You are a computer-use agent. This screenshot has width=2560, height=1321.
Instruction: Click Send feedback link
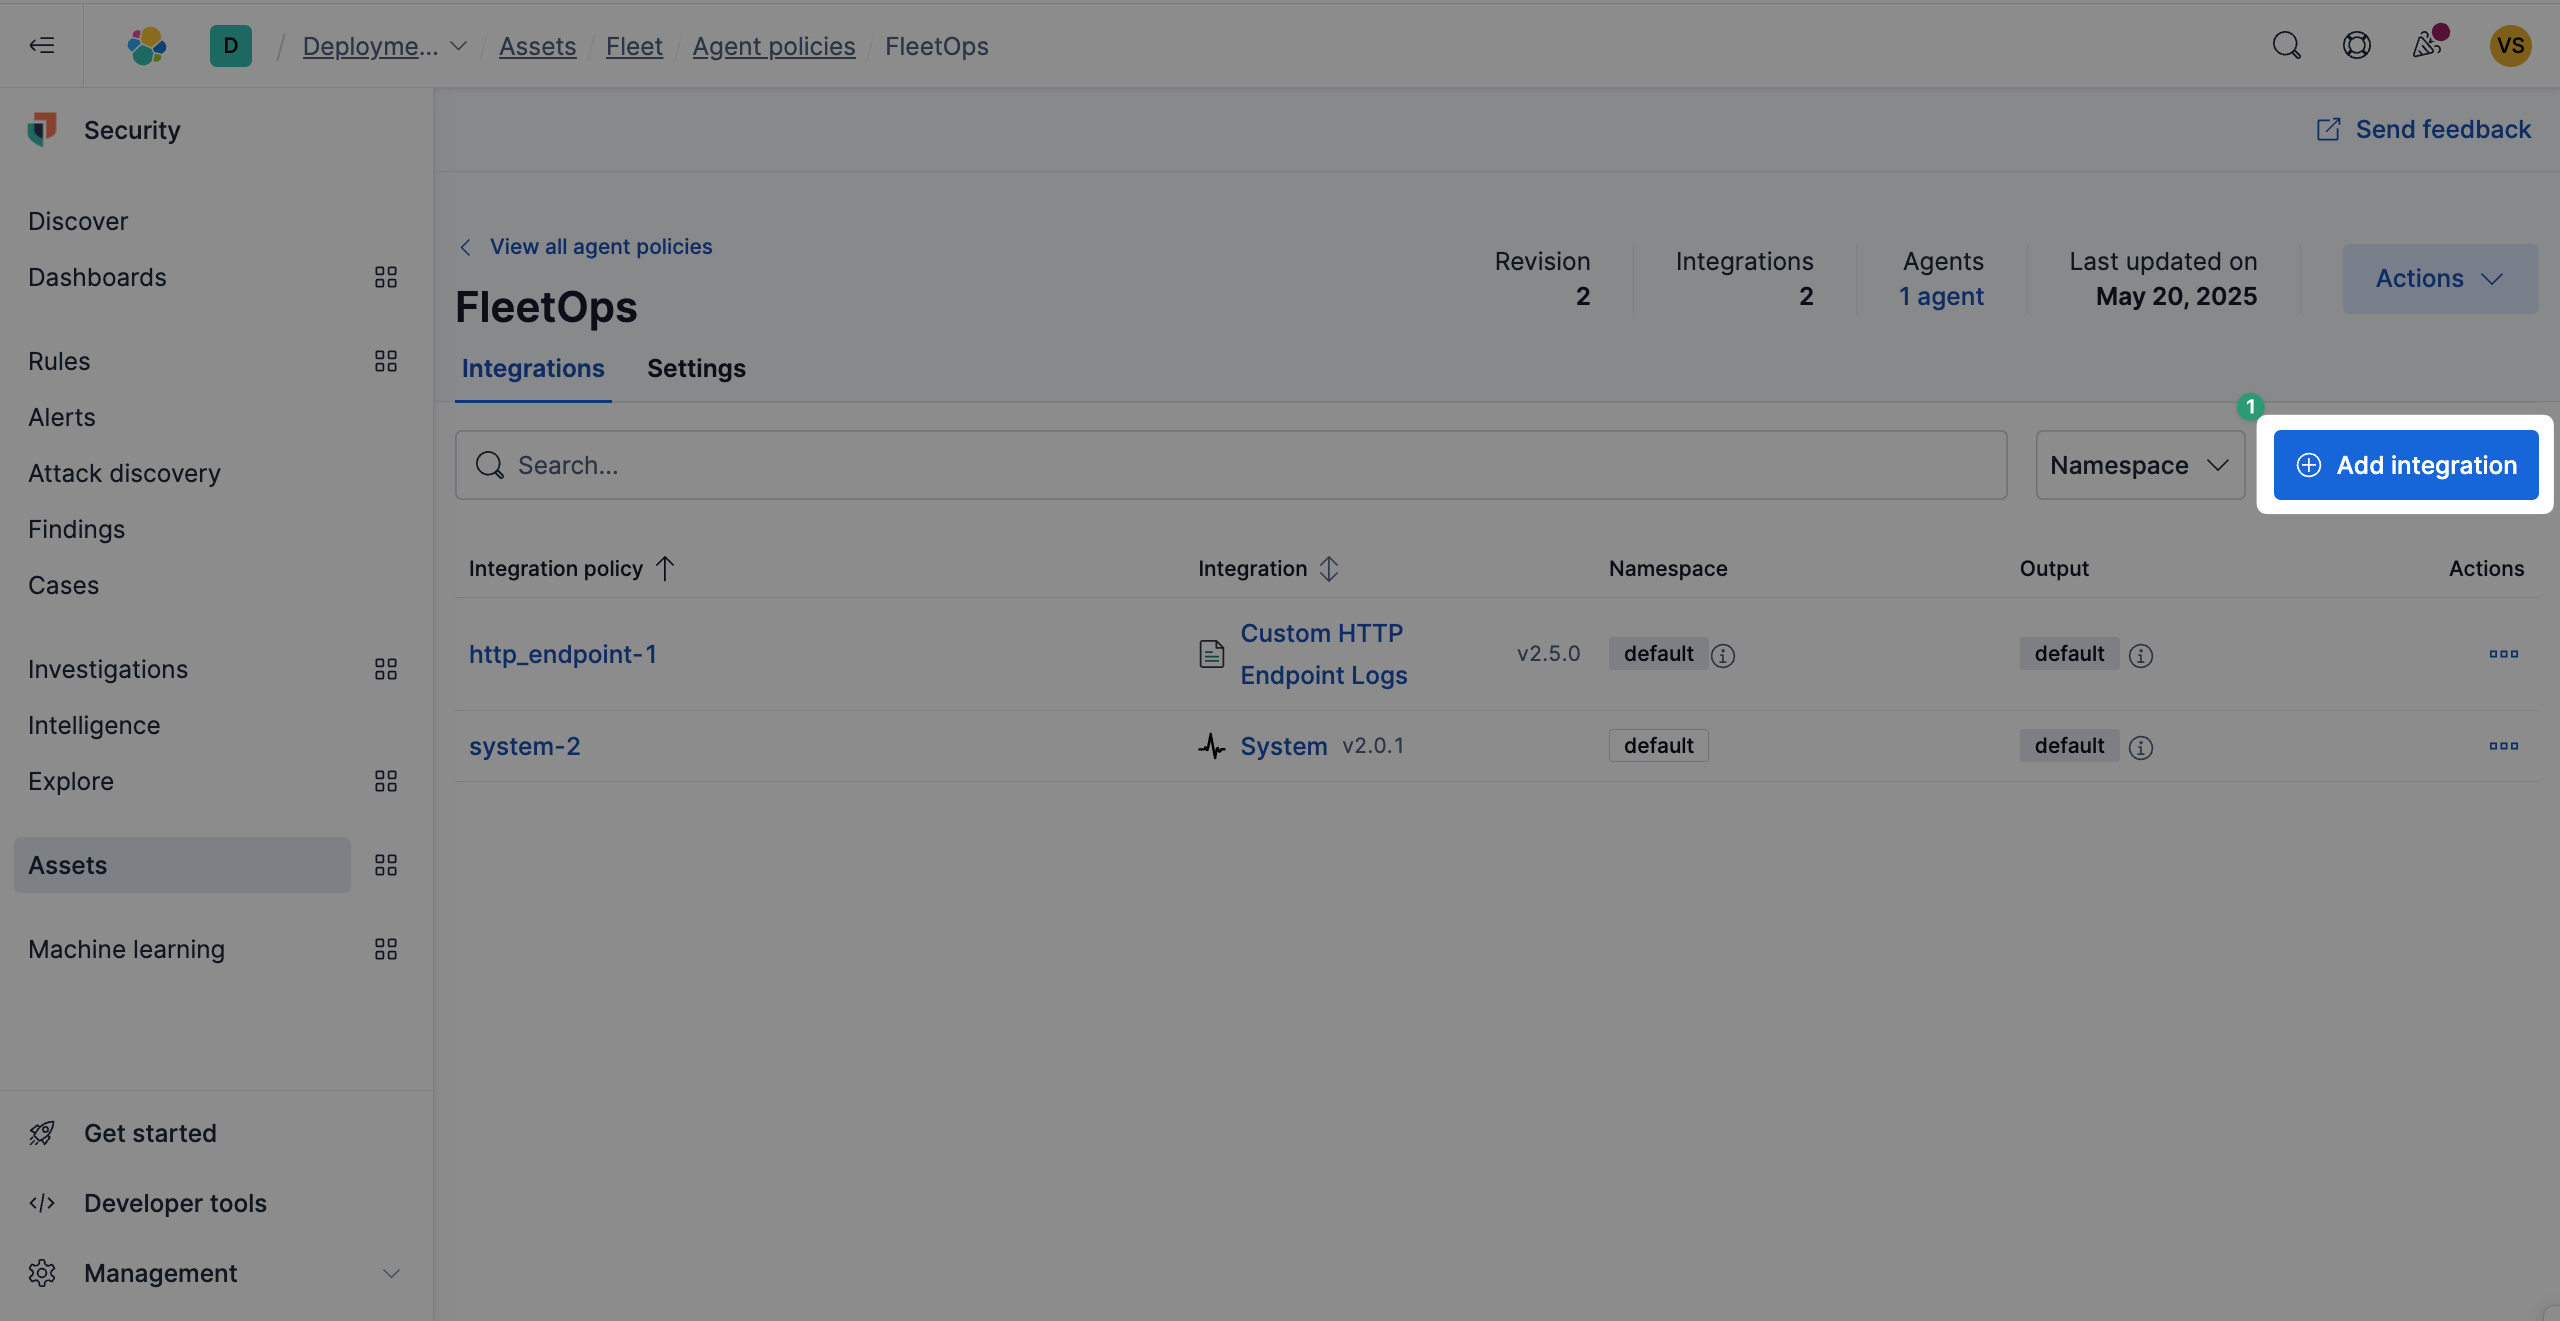[2443, 129]
